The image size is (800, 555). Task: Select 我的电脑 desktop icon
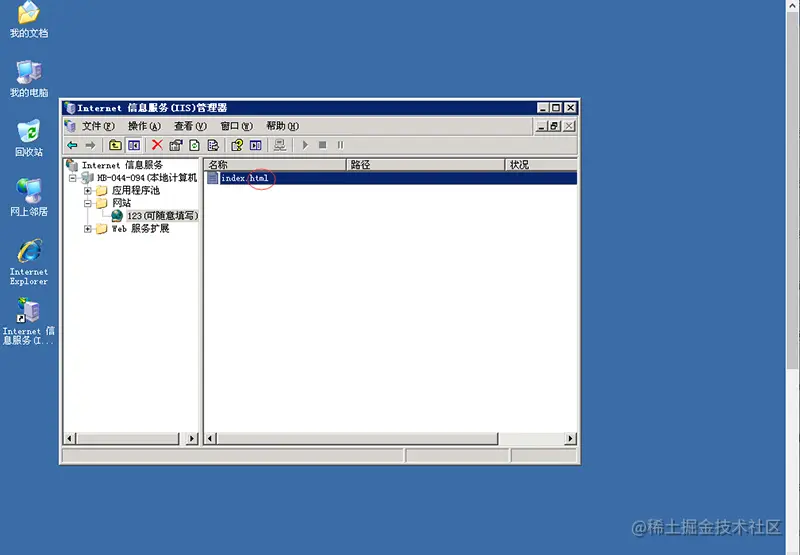pyautogui.click(x=29, y=79)
